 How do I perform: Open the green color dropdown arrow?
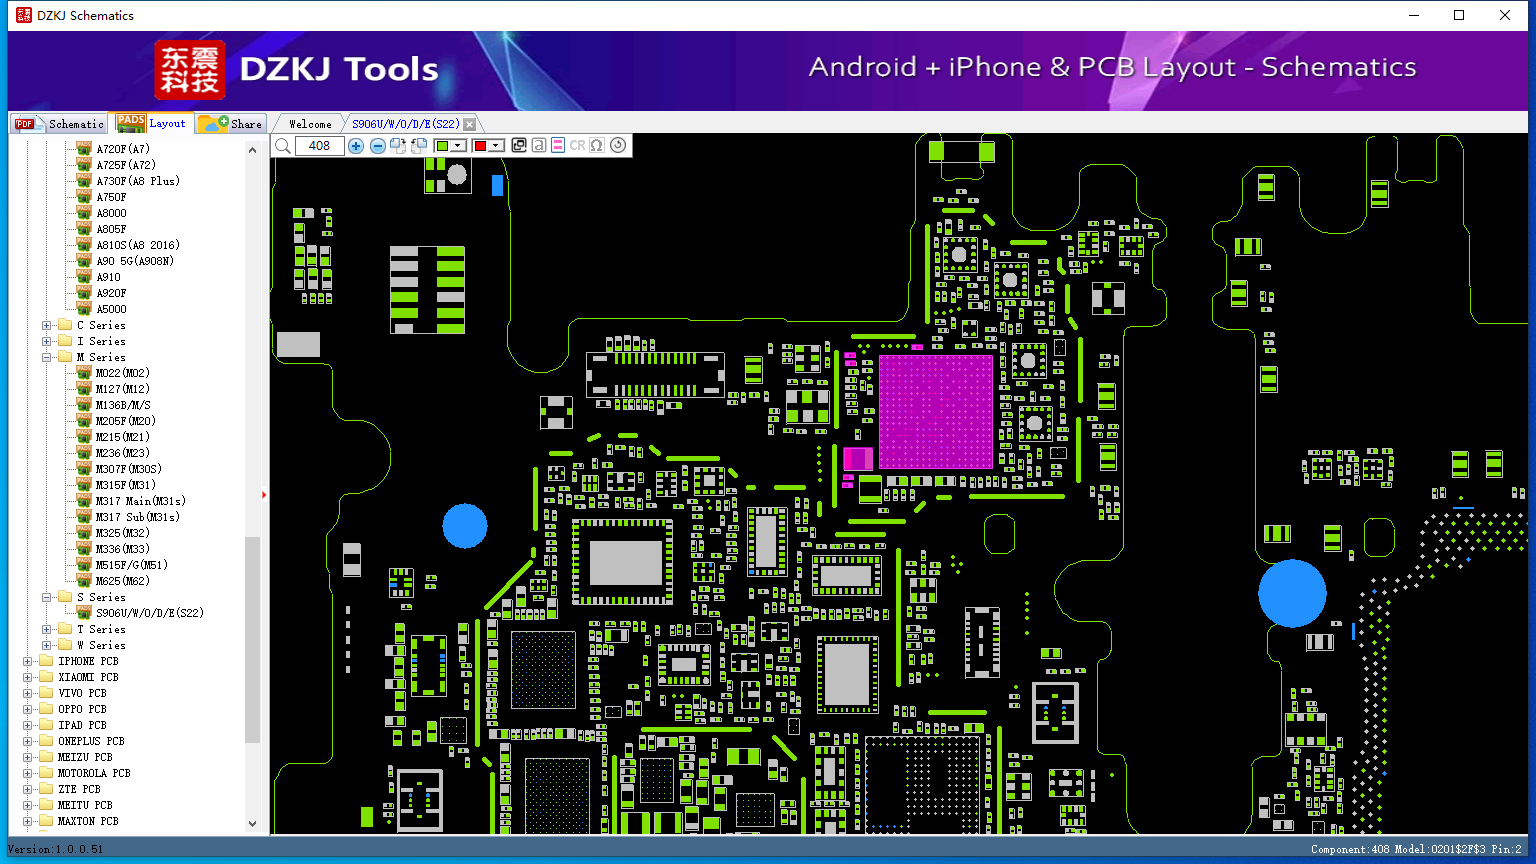pyautogui.click(x=458, y=146)
